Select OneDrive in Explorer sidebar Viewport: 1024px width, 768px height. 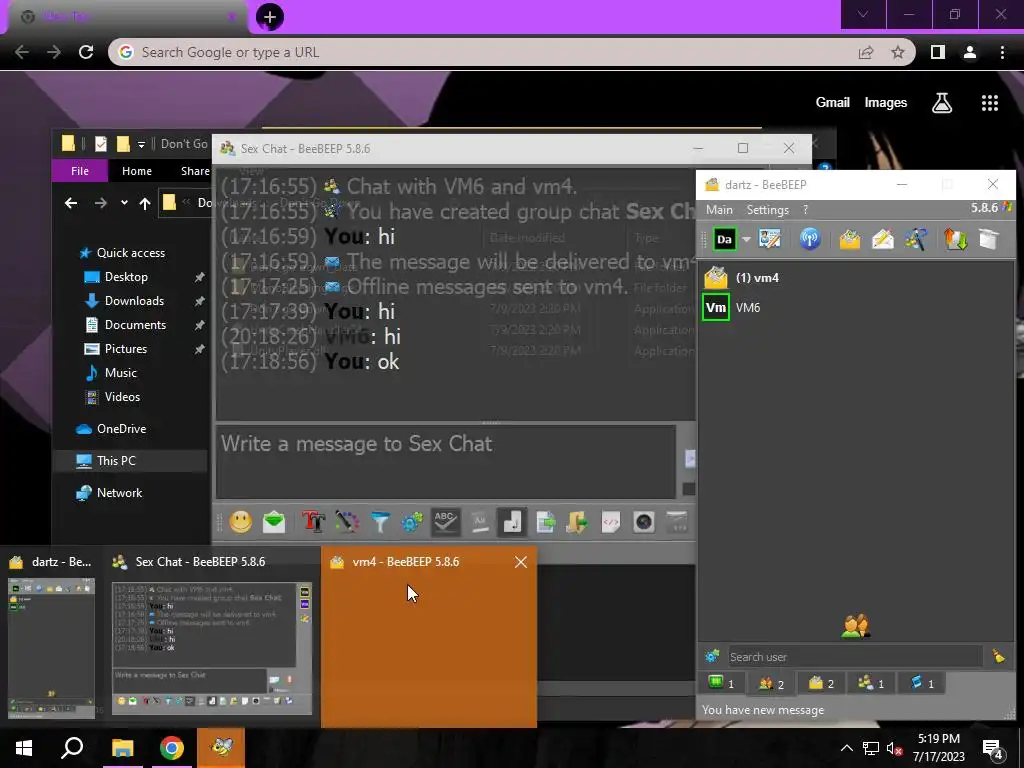[121, 428]
